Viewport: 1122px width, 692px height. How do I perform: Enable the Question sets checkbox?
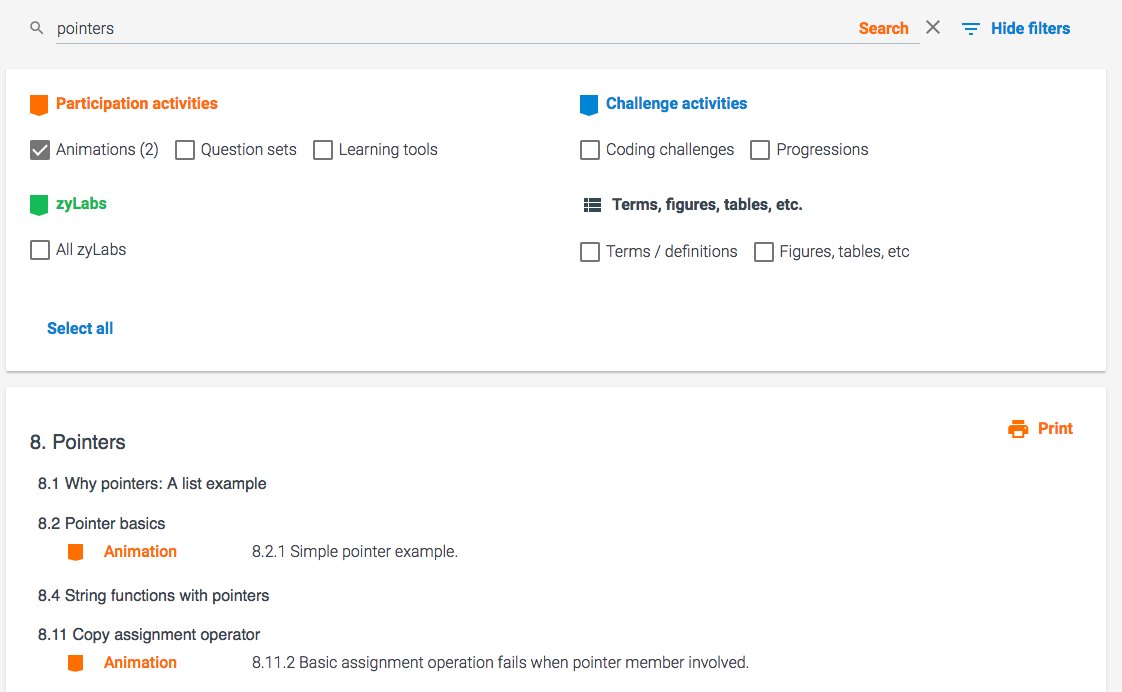(185, 150)
